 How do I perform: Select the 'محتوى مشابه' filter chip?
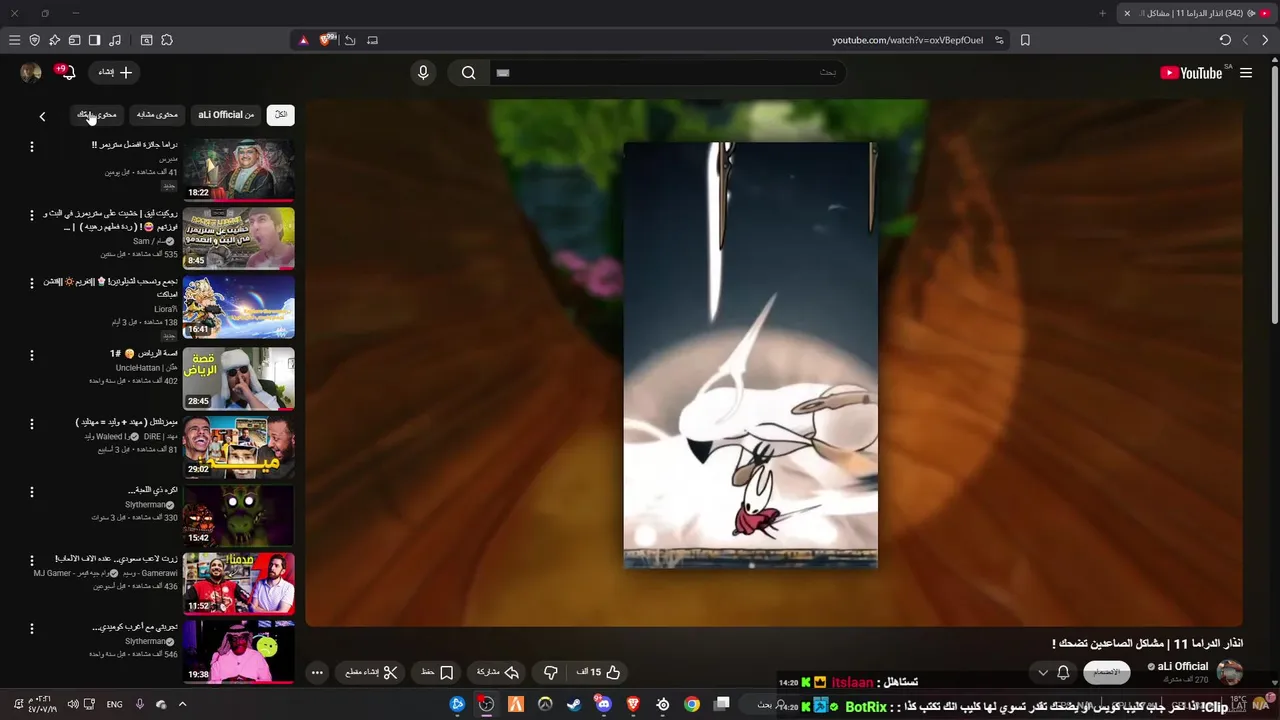tap(157, 115)
